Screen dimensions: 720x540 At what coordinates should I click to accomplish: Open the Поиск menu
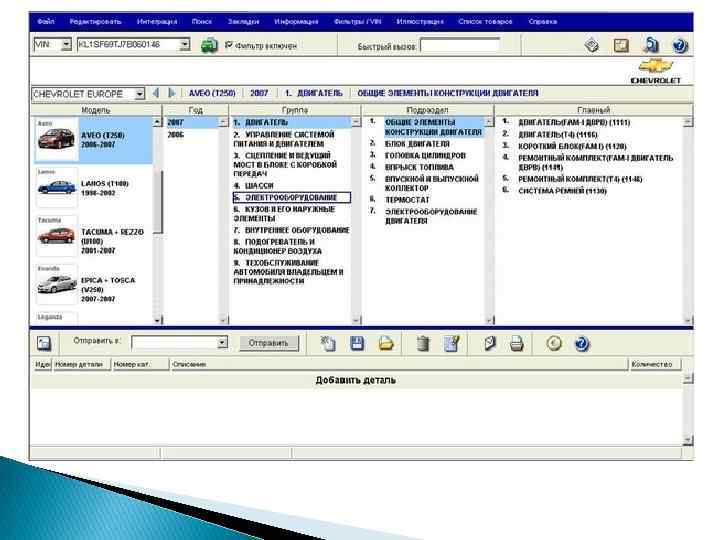pyautogui.click(x=202, y=22)
